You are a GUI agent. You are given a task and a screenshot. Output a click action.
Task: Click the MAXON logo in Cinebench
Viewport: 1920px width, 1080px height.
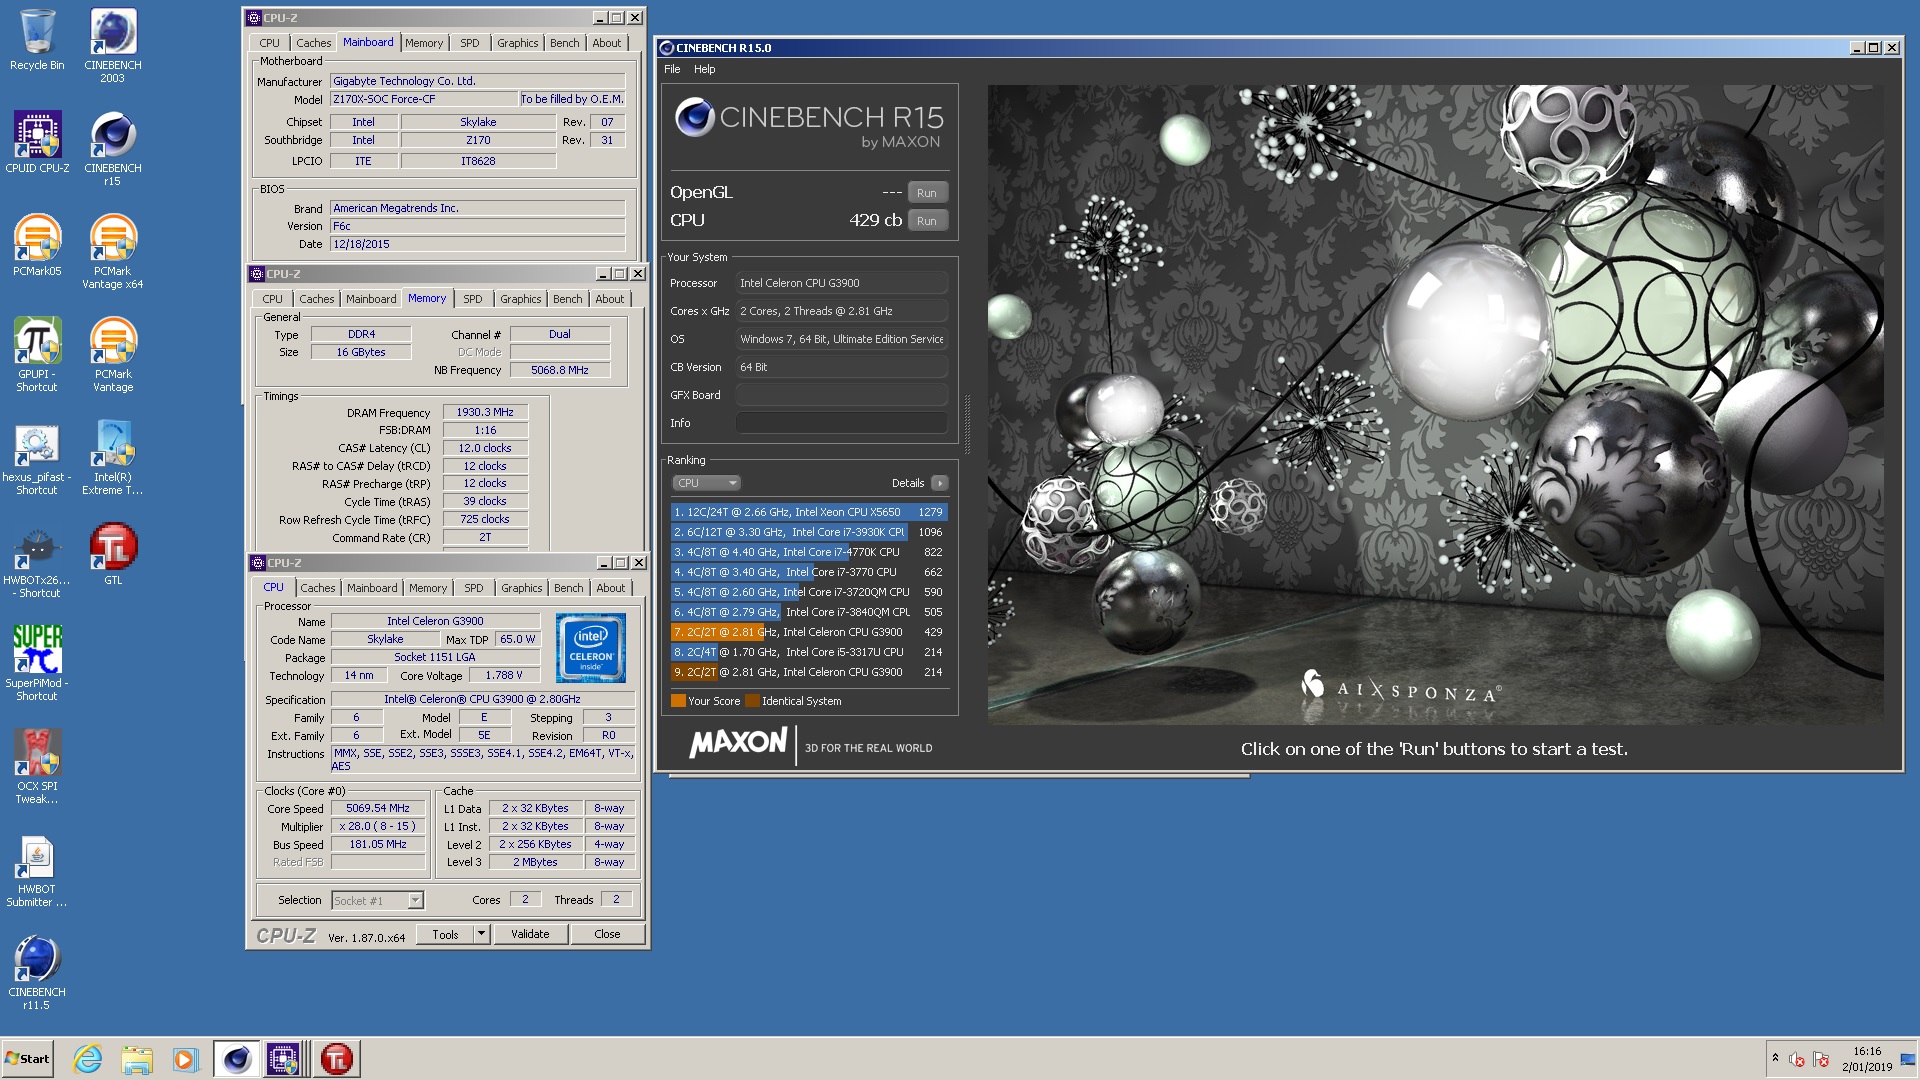(738, 743)
